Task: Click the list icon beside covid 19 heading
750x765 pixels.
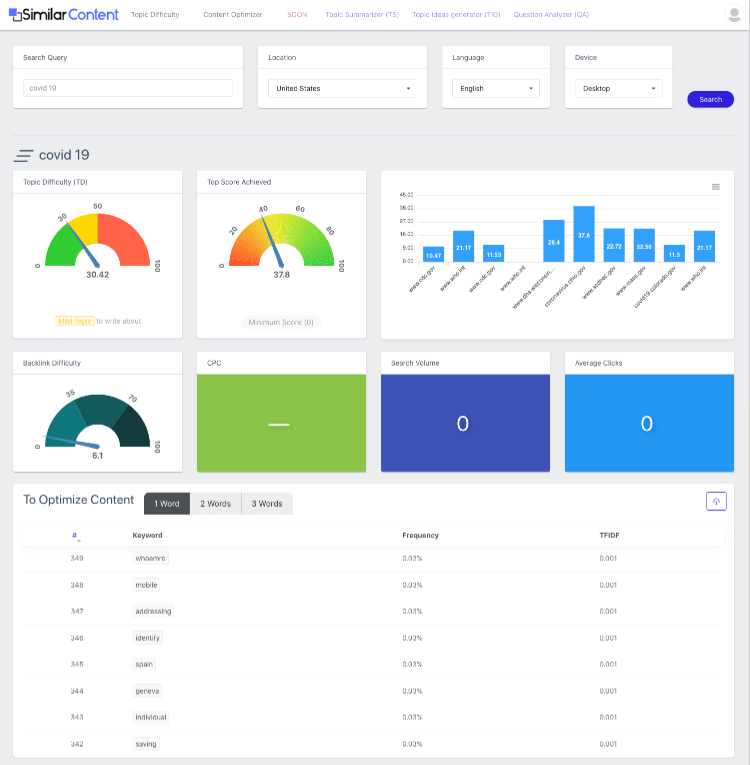Action: (x=23, y=156)
